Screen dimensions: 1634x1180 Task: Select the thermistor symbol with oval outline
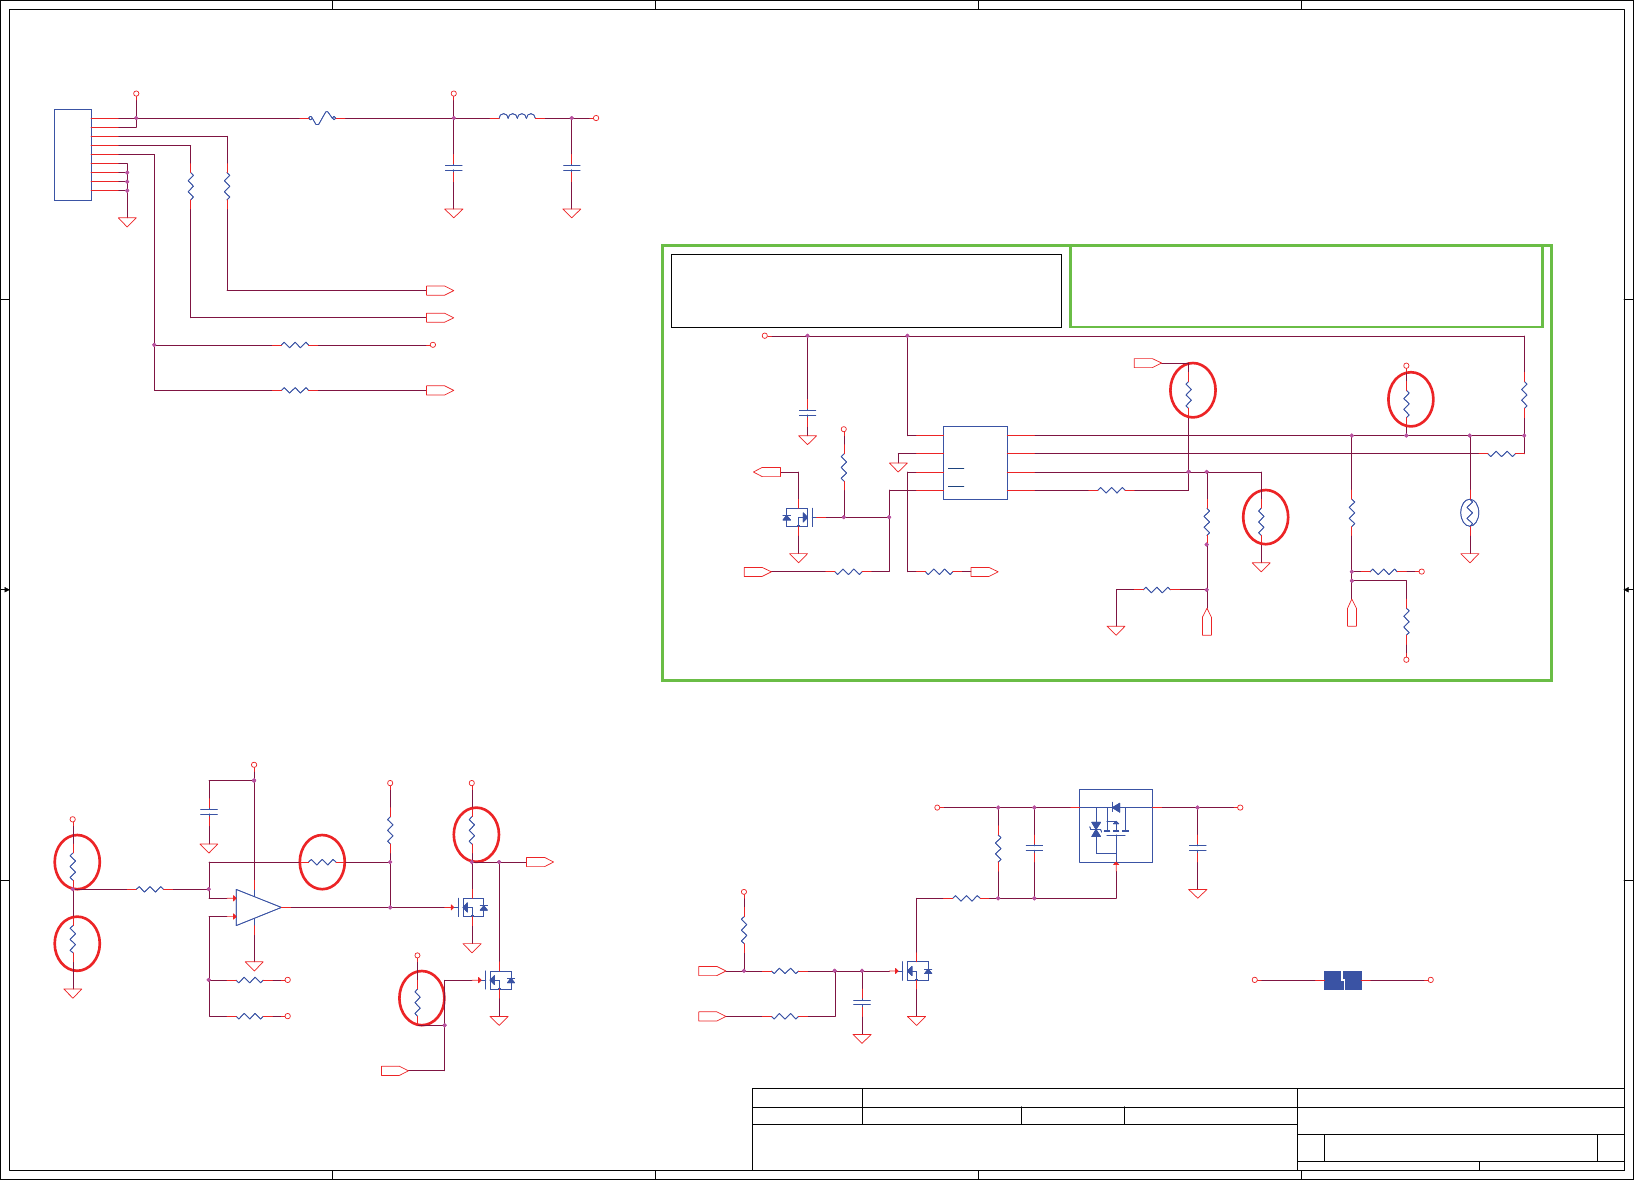point(1469,513)
